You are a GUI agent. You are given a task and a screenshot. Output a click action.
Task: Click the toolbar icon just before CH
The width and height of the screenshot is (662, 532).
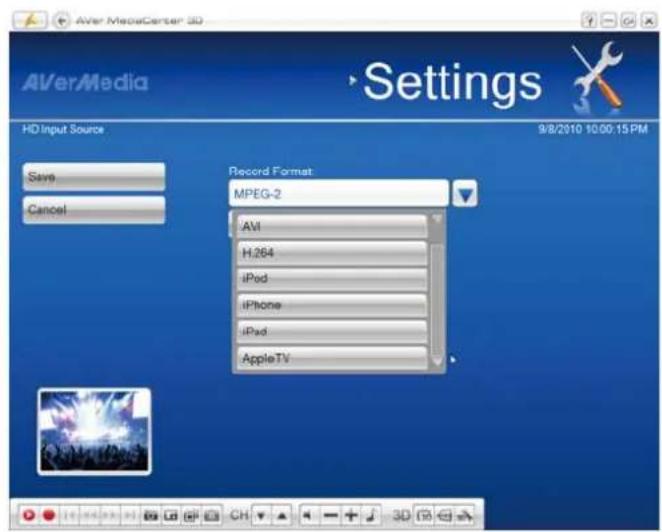click(x=211, y=516)
